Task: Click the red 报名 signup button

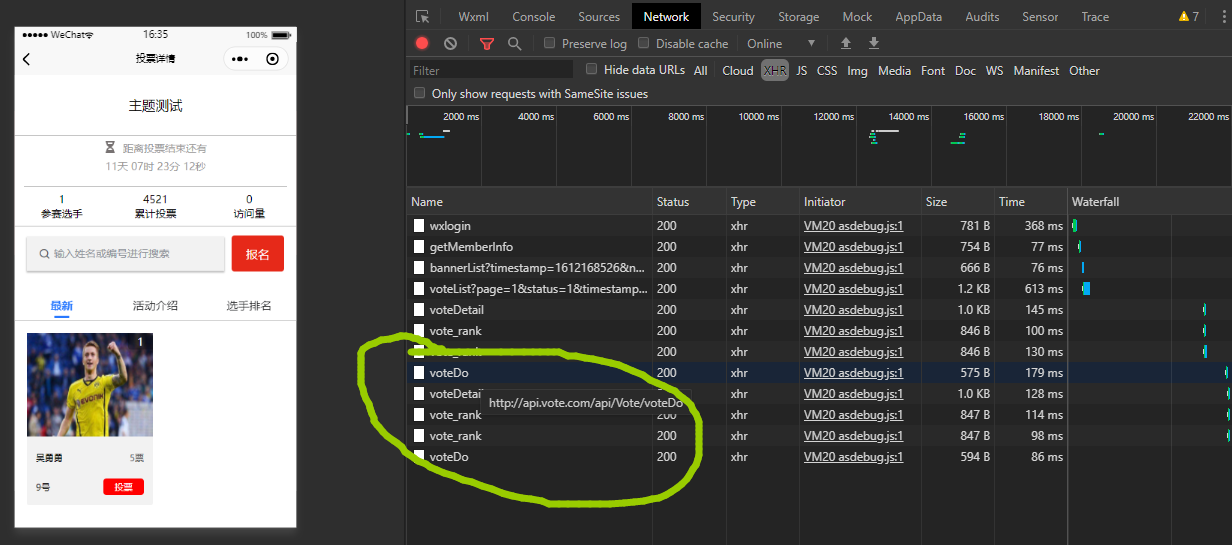Action: tap(258, 254)
